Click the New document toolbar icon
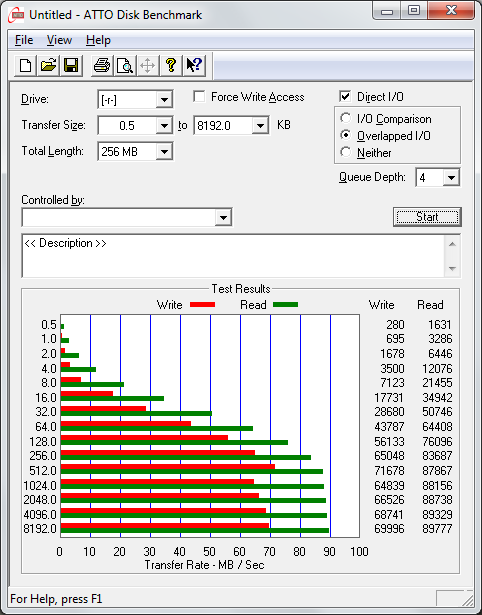This screenshot has height=615, width=482. pyautogui.click(x=25, y=65)
